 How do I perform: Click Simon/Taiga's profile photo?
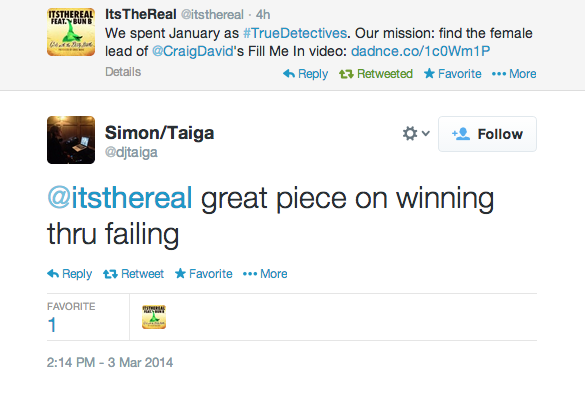pos(71,140)
